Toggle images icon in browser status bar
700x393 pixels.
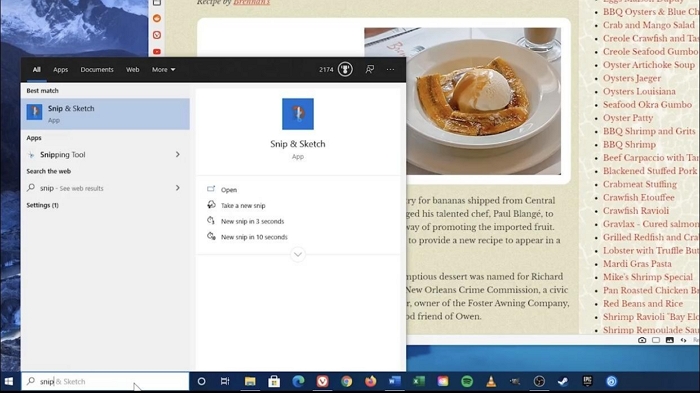pos(670,340)
